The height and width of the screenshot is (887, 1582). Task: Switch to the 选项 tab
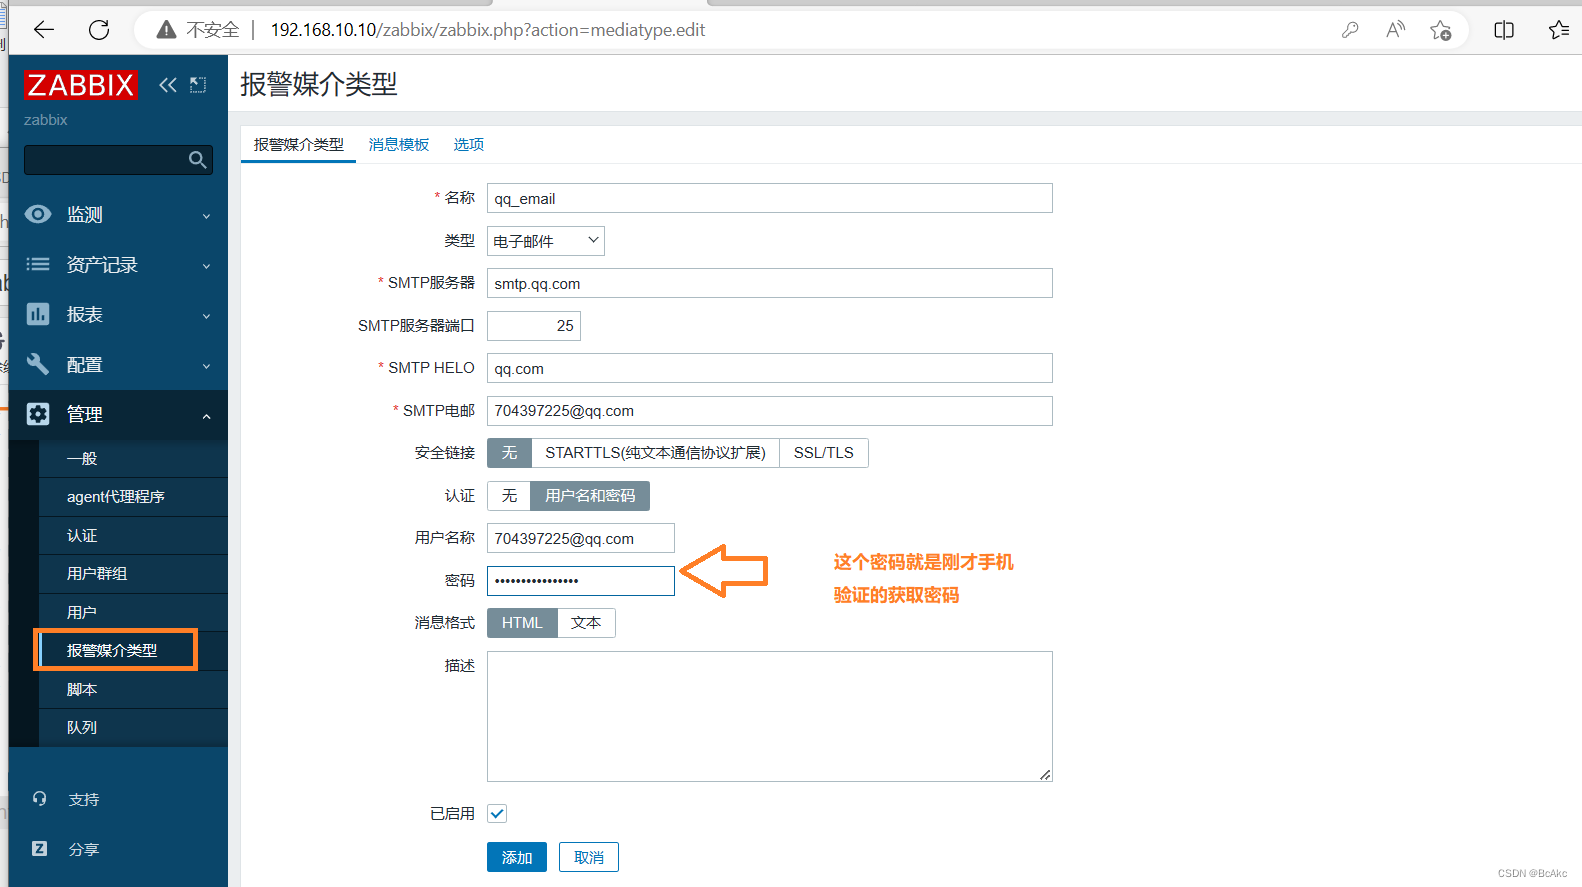pyautogui.click(x=469, y=145)
